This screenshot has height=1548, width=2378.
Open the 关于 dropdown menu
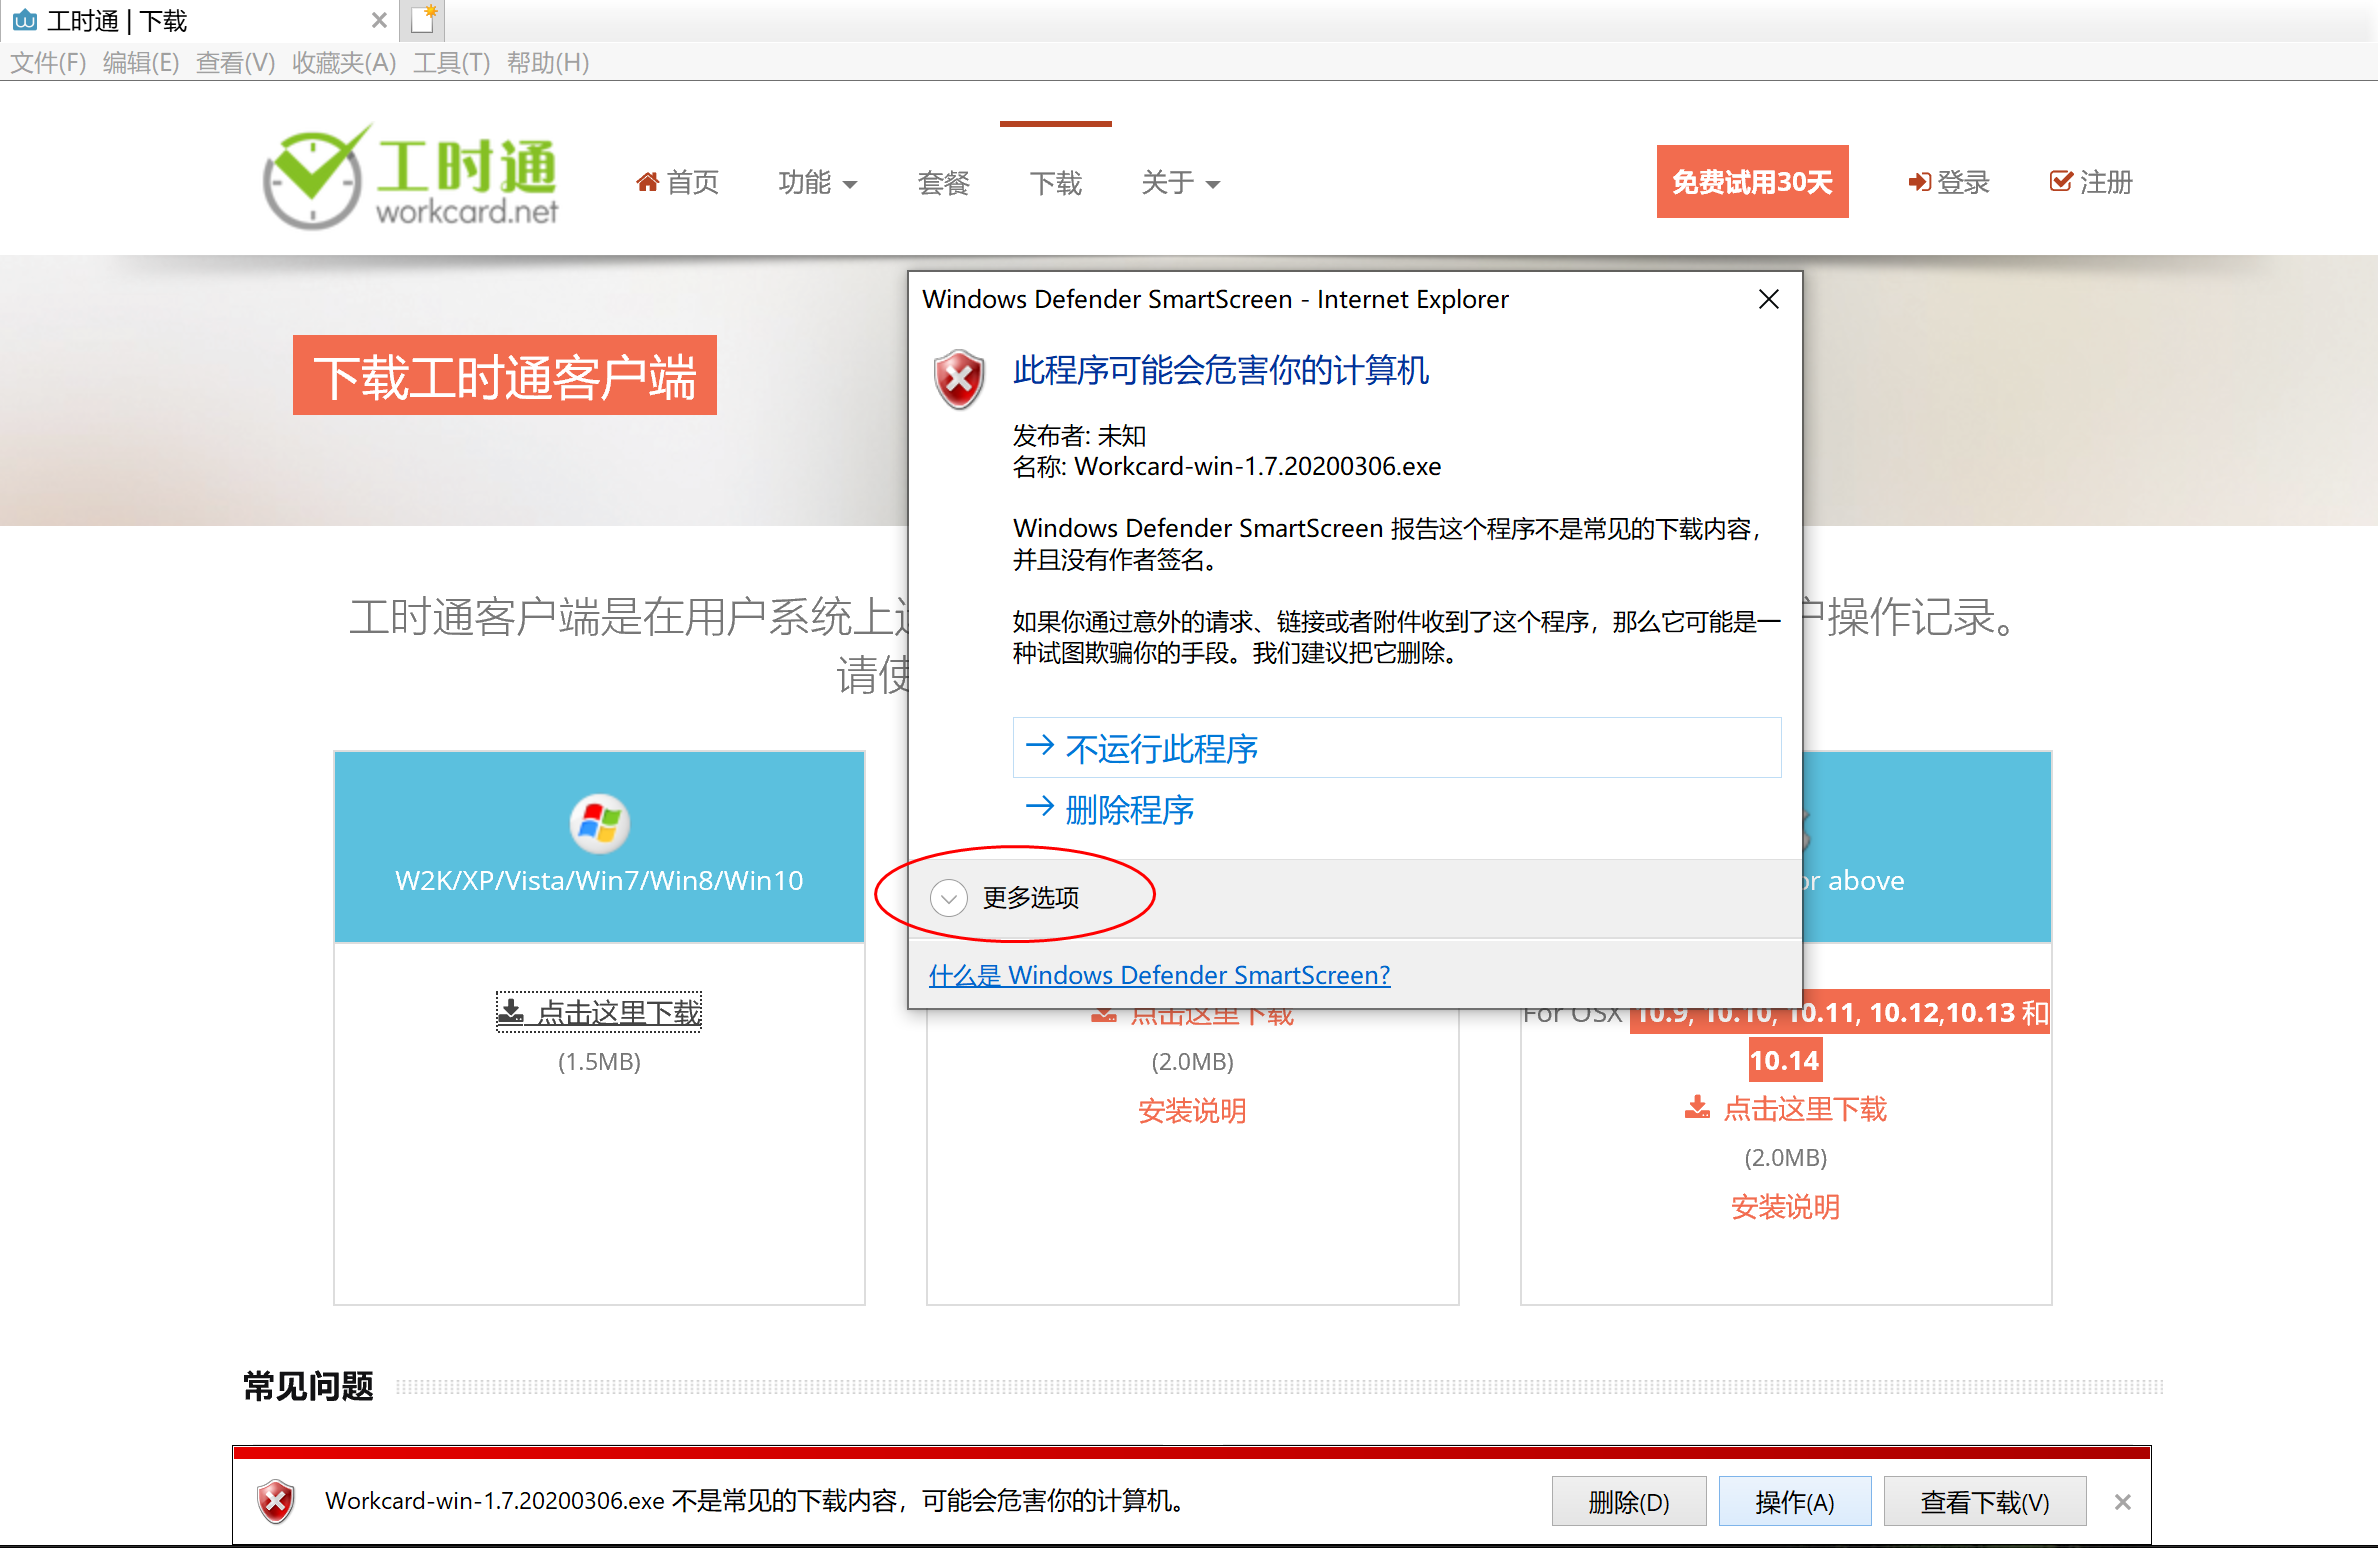tap(1180, 183)
